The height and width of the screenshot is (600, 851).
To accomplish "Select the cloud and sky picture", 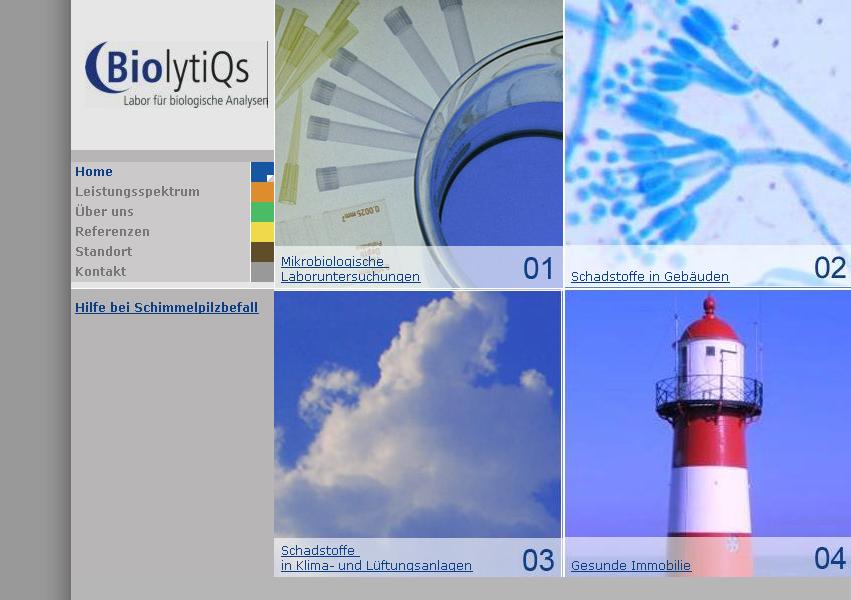I will point(418,410).
